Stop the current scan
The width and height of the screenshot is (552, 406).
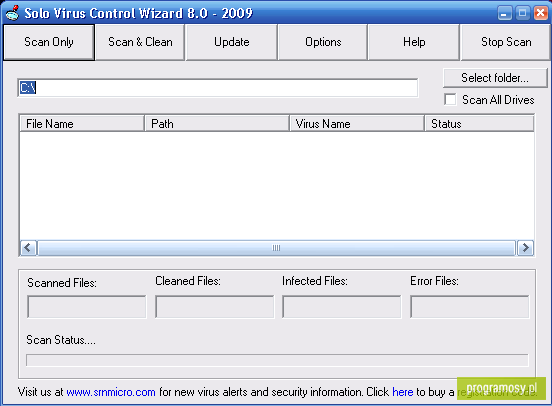[x=506, y=42]
